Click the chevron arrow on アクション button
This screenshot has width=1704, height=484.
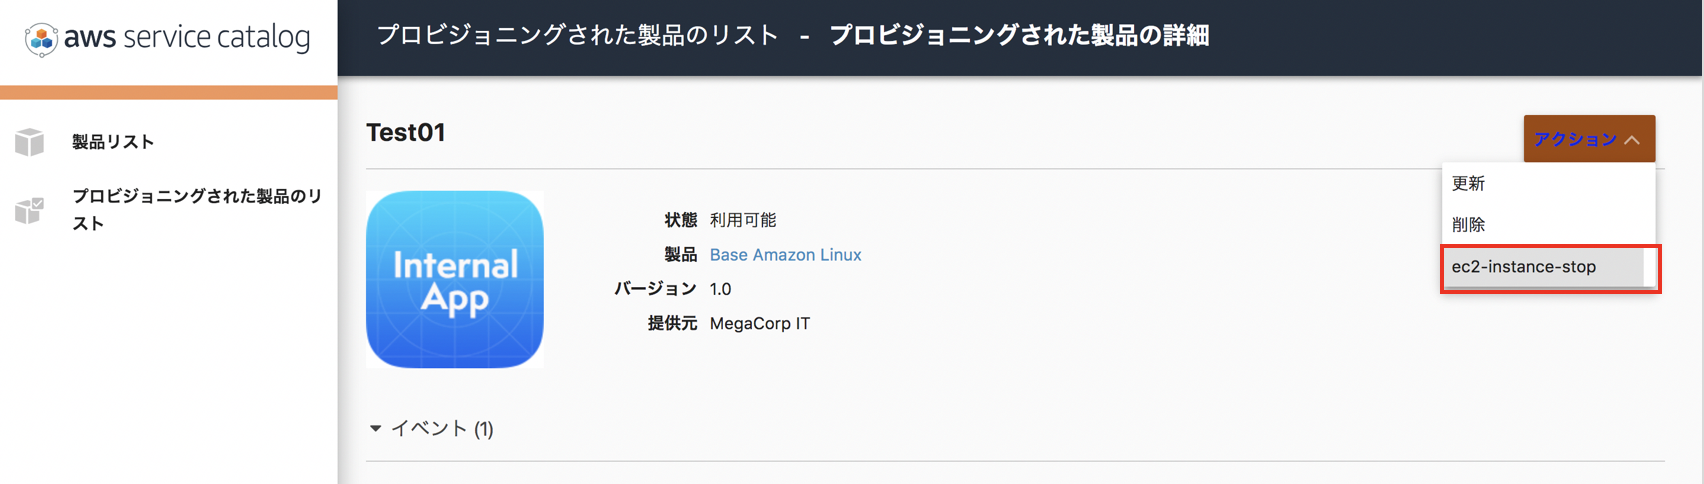coord(1632,140)
